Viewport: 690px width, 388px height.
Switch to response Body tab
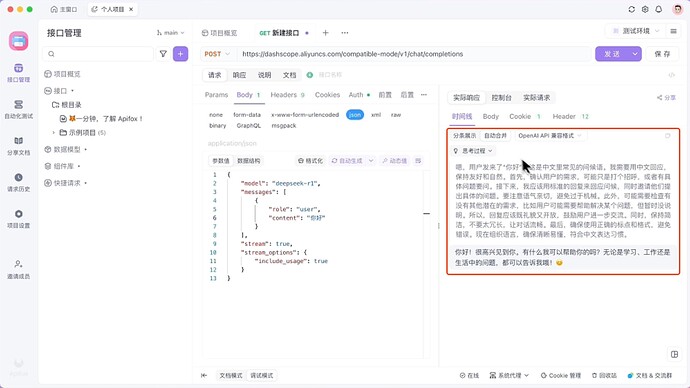pos(491,116)
